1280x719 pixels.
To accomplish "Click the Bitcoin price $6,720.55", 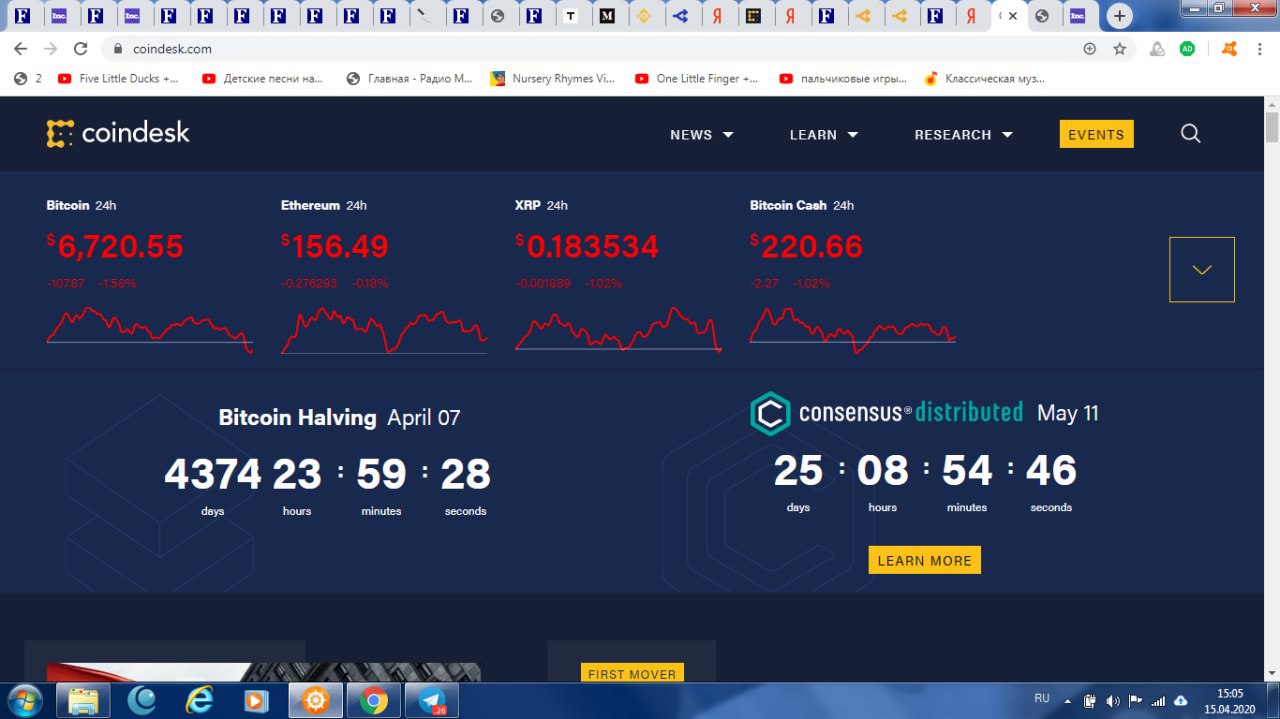I will (115, 246).
